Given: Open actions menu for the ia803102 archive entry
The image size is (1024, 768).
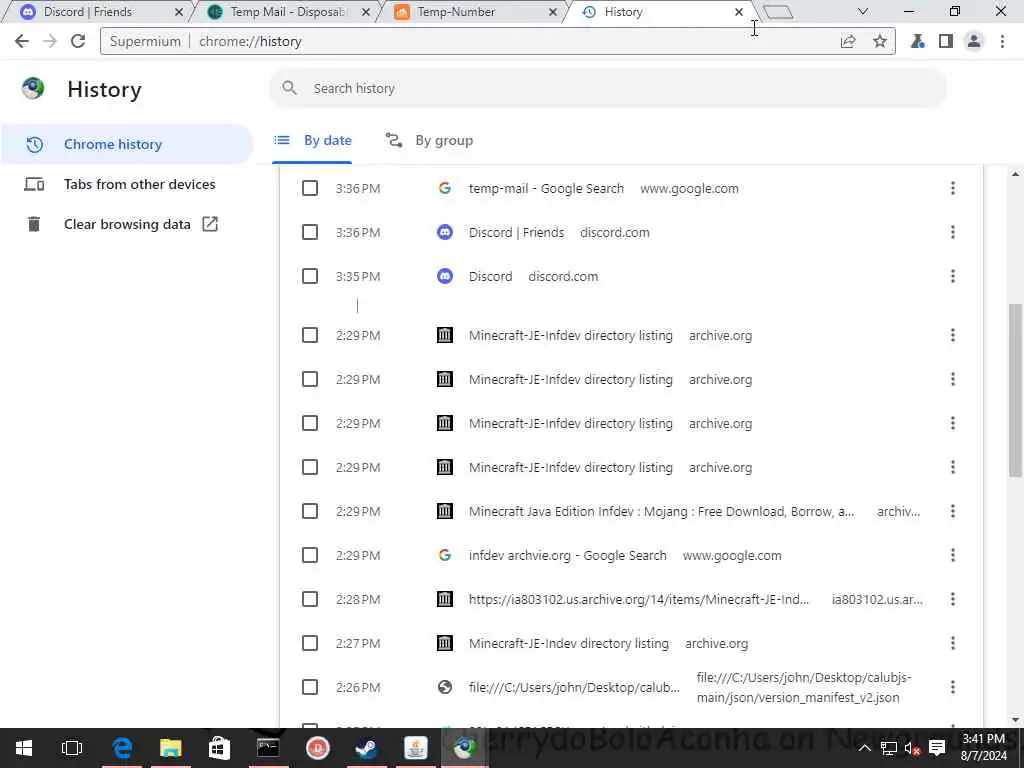Looking at the screenshot, I should [x=953, y=599].
